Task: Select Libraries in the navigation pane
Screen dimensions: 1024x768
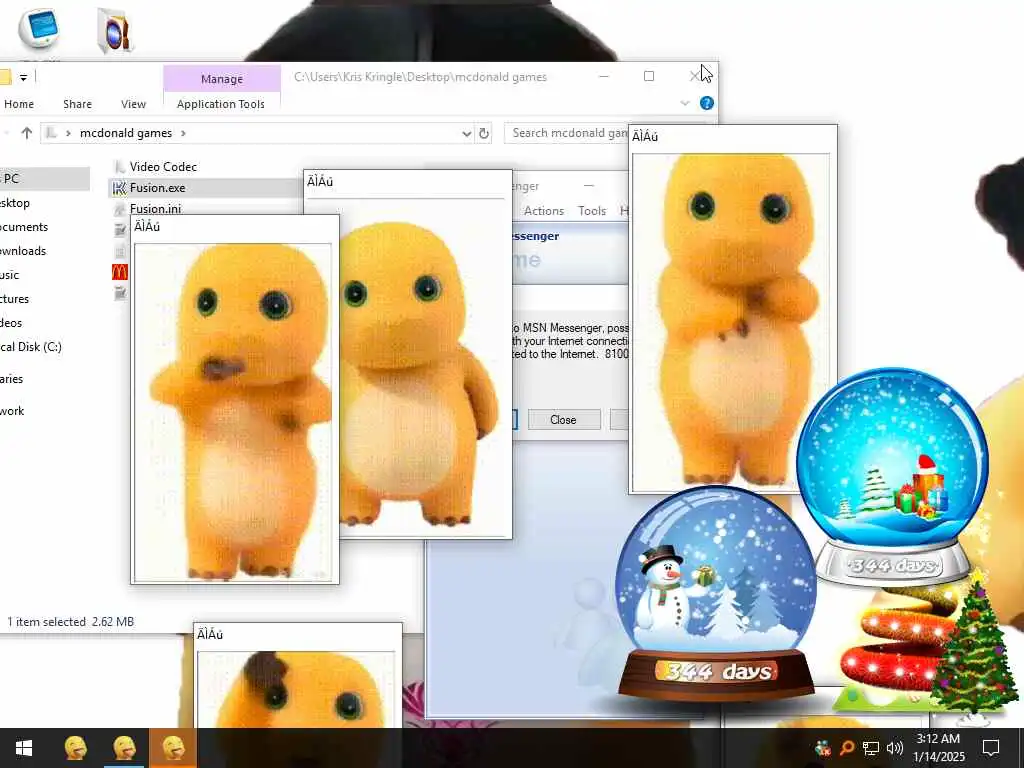Action: pyautogui.click(x=12, y=379)
